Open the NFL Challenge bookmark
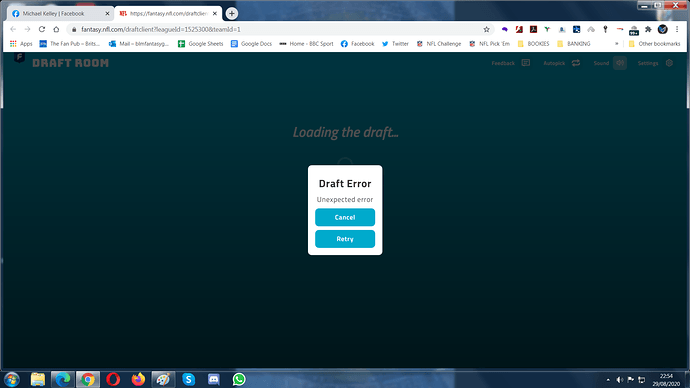This screenshot has height=388, width=690. (439, 44)
